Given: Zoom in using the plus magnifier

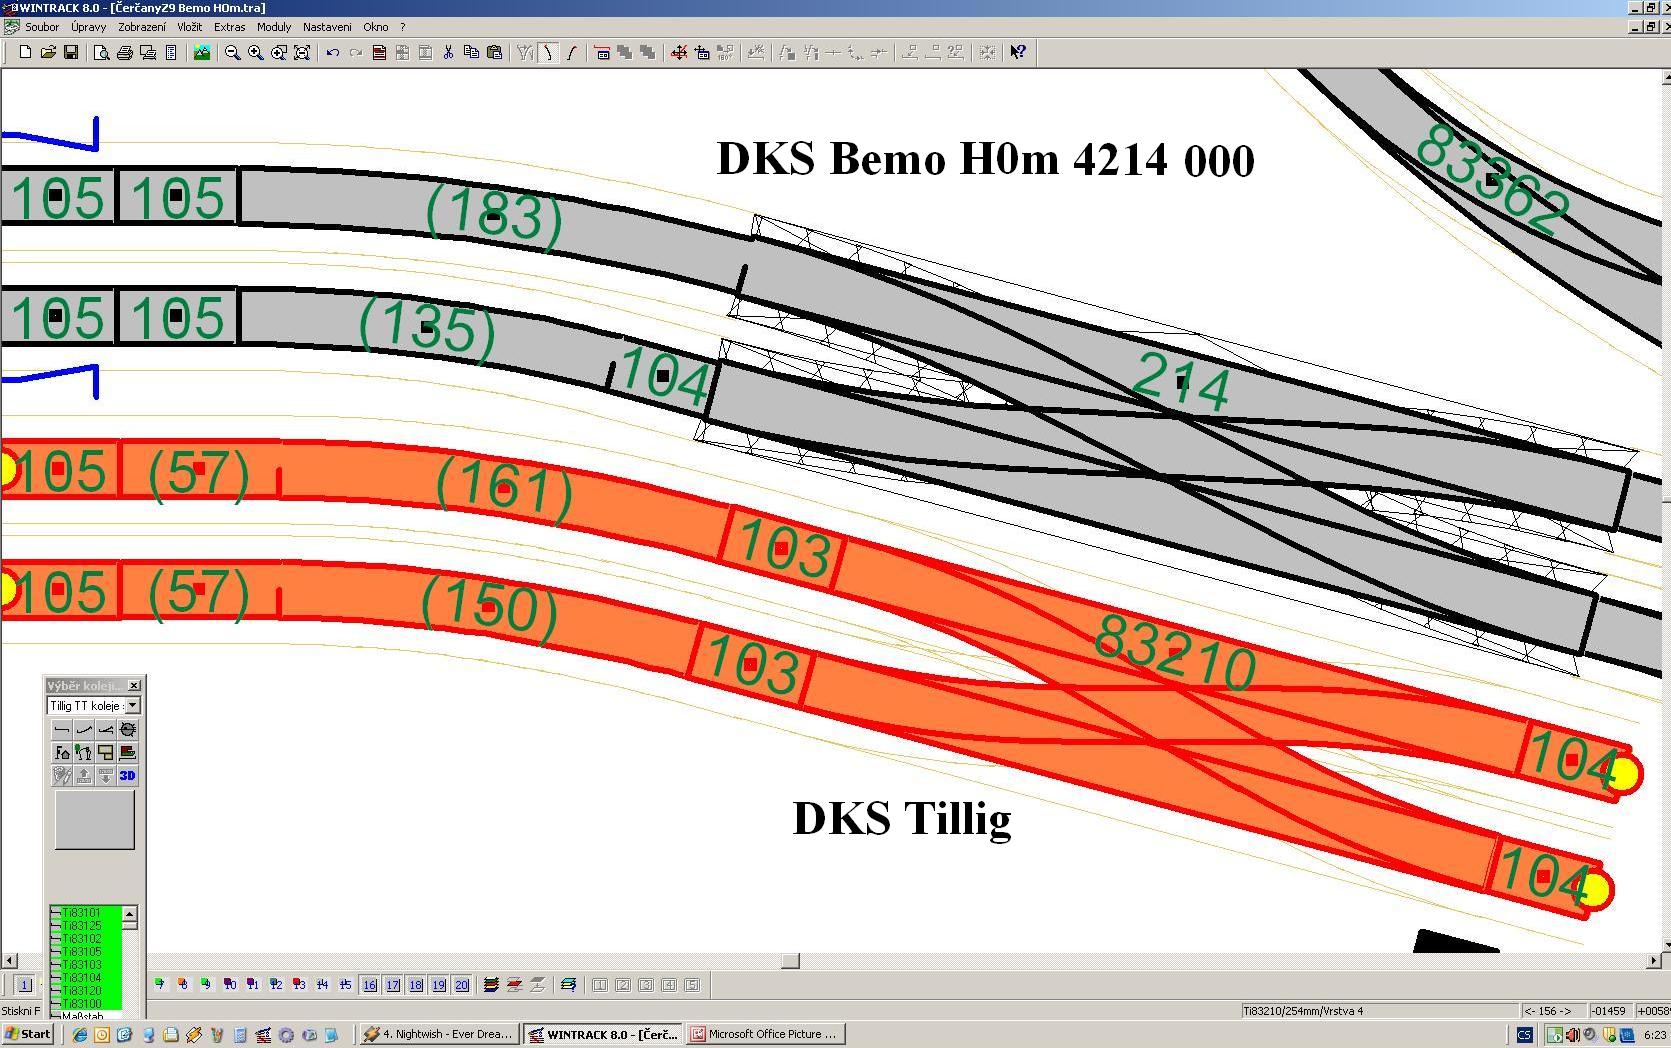Looking at the screenshot, I should tap(256, 53).
